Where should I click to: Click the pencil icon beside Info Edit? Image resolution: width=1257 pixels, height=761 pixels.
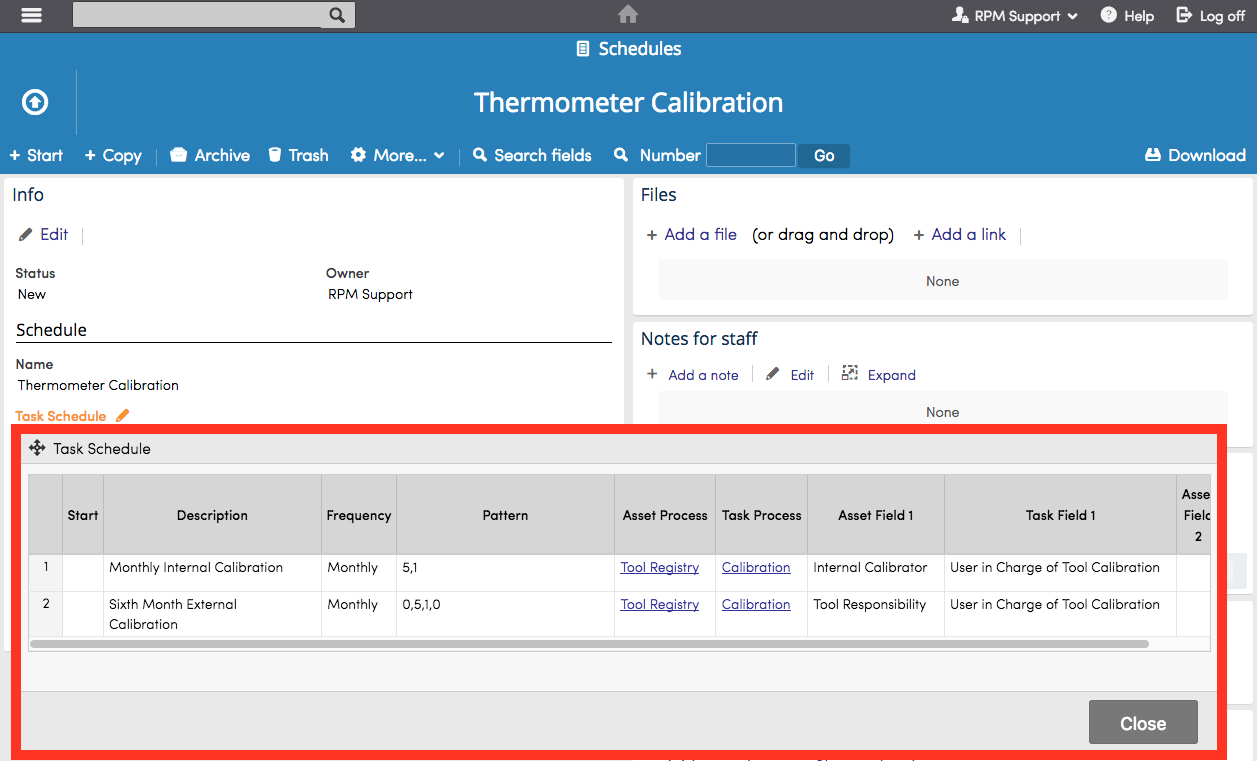point(26,235)
